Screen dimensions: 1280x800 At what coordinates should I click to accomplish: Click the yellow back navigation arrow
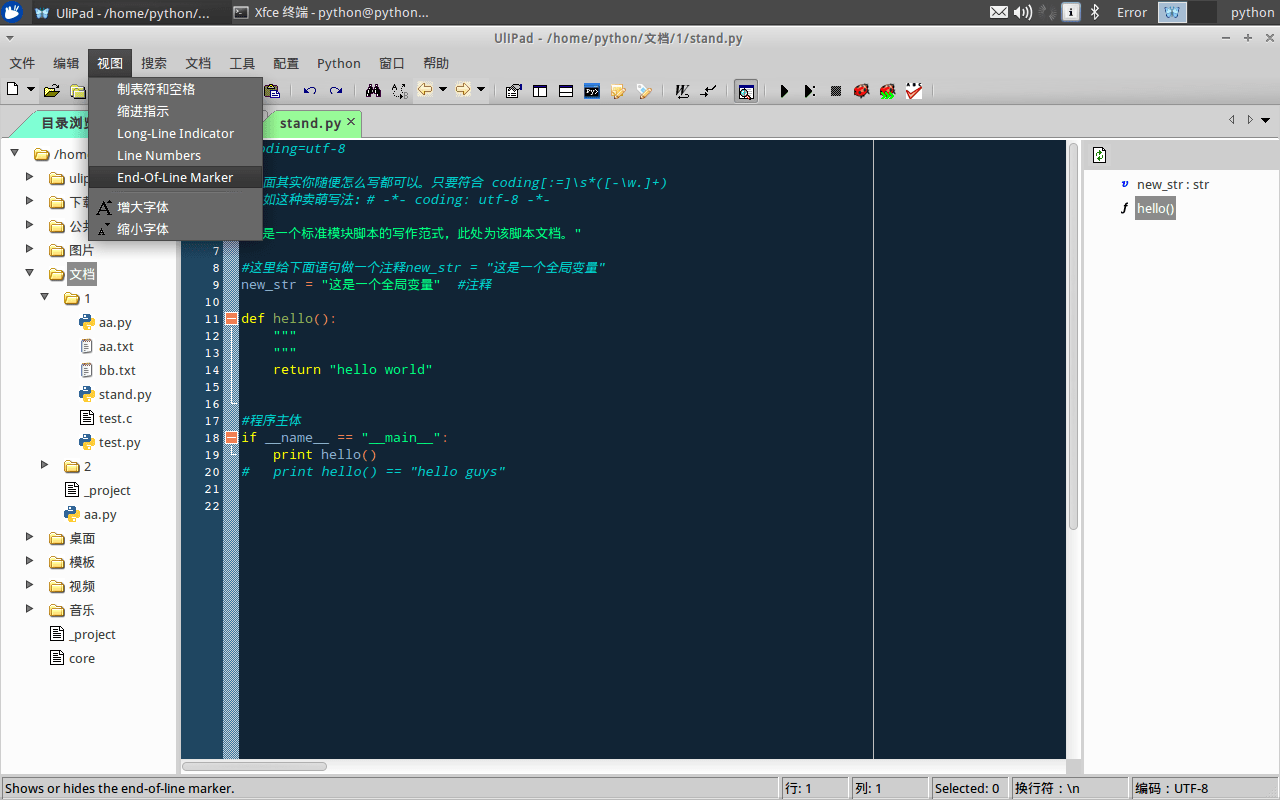[x=425, y=90]
